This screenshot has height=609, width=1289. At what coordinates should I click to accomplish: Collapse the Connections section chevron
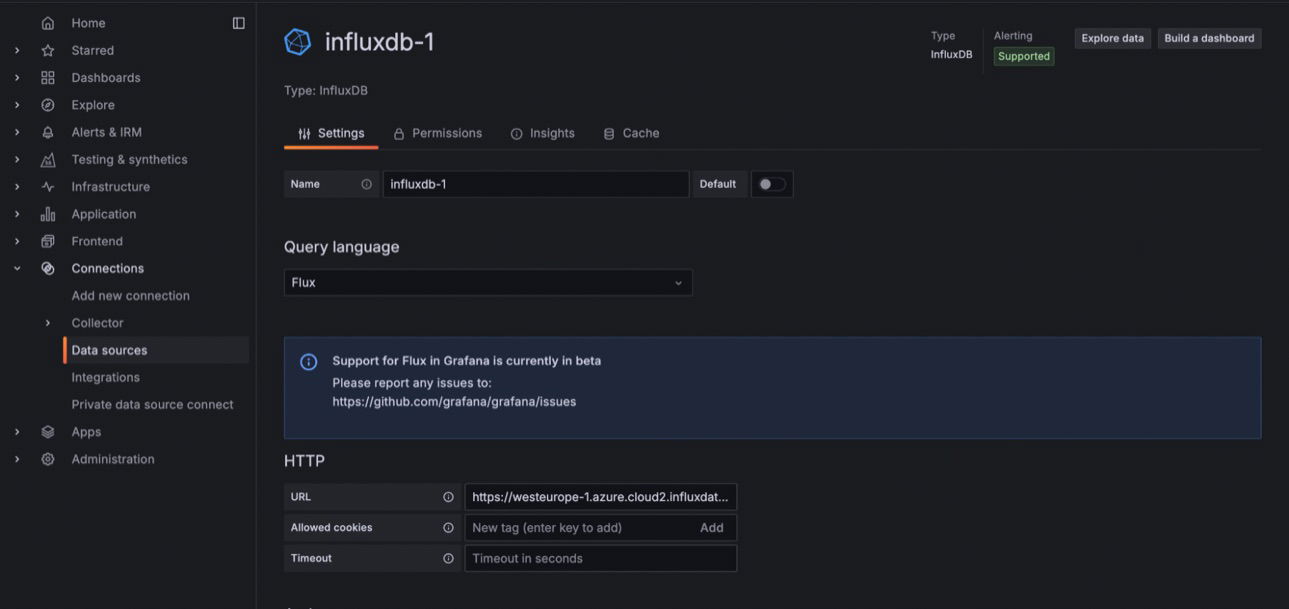[17, 268]
